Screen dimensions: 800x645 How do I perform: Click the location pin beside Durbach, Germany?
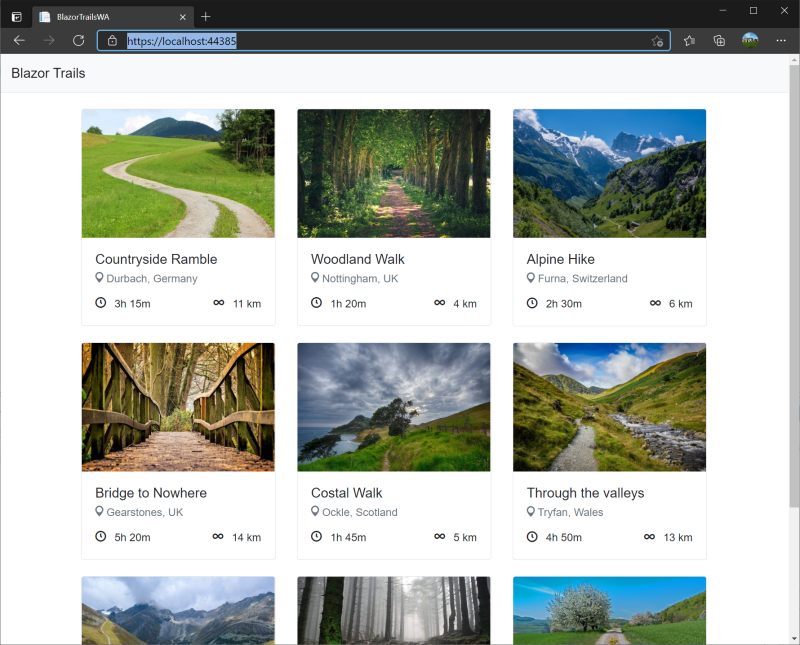(99, 278)
